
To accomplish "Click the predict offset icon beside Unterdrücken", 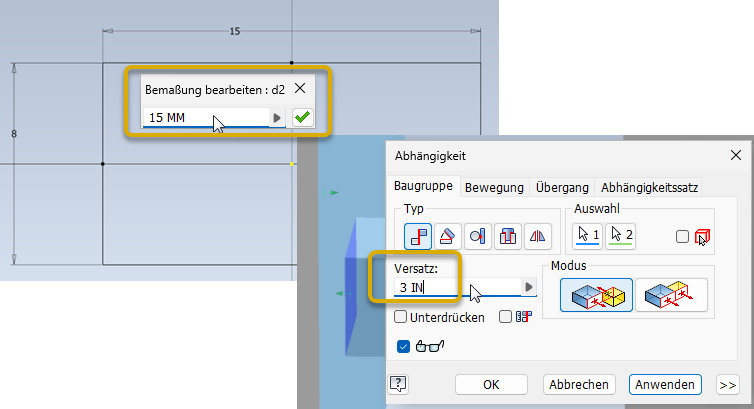I will tap(524, 317).
